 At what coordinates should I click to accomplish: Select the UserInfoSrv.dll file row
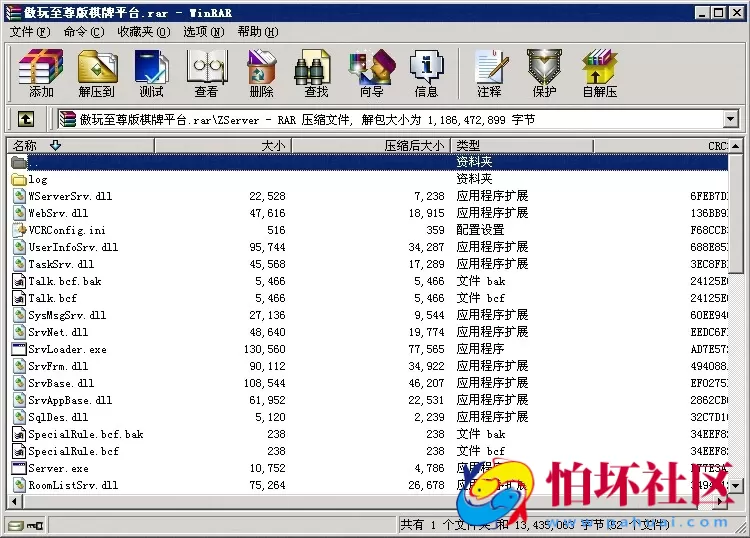pyautogui.click(x=368, y=247)
